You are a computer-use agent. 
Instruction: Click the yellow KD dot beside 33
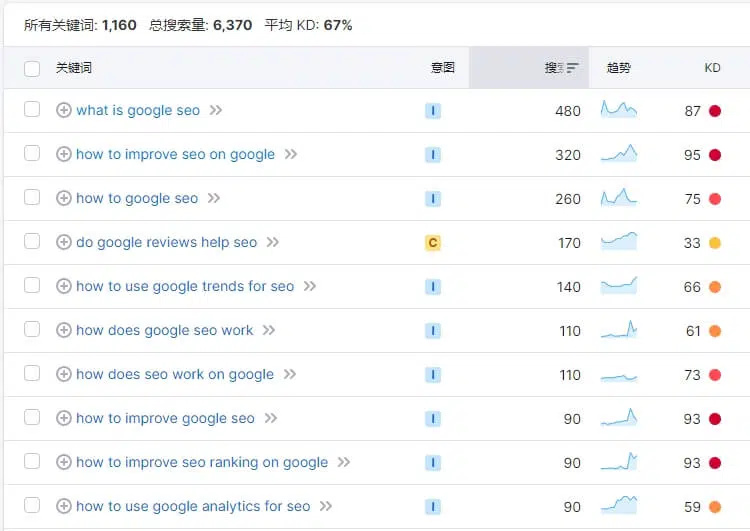[715, 243]
